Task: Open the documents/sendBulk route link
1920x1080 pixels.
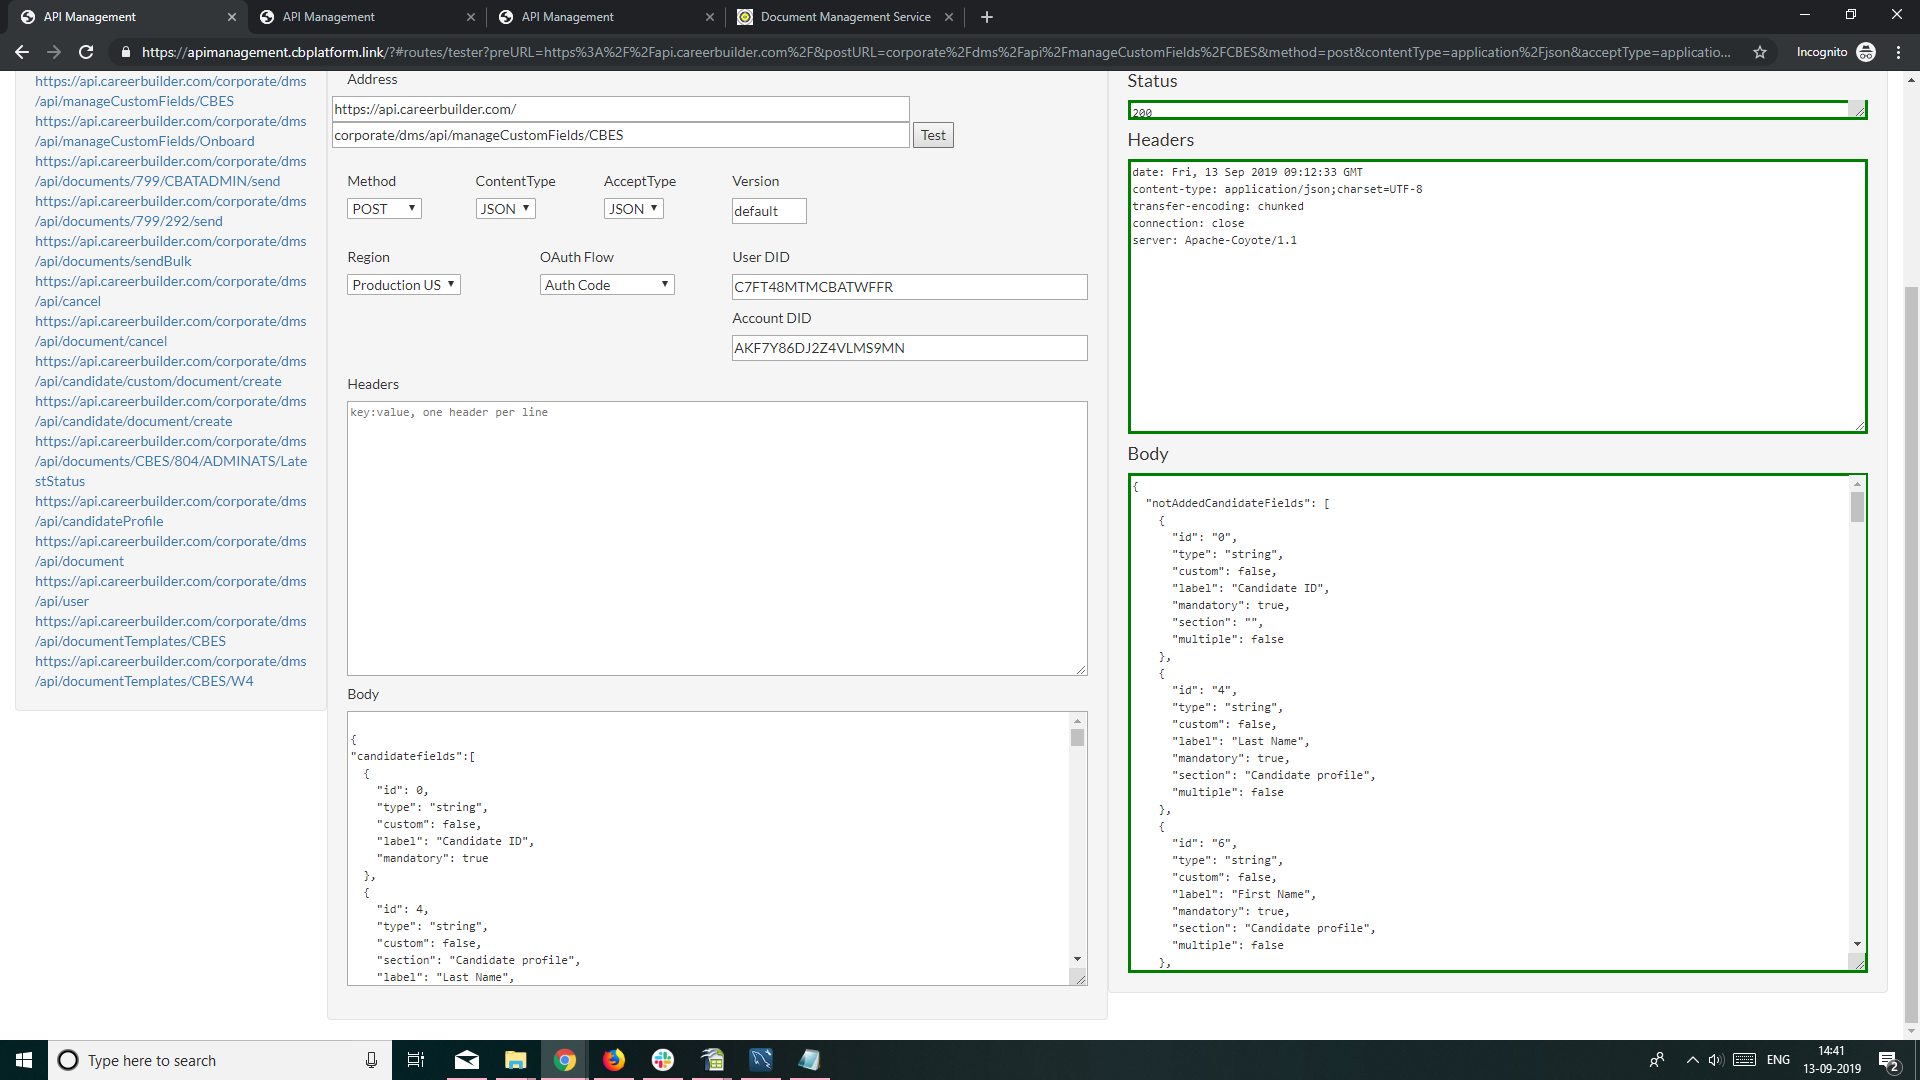Action: (x=171, y=251)
